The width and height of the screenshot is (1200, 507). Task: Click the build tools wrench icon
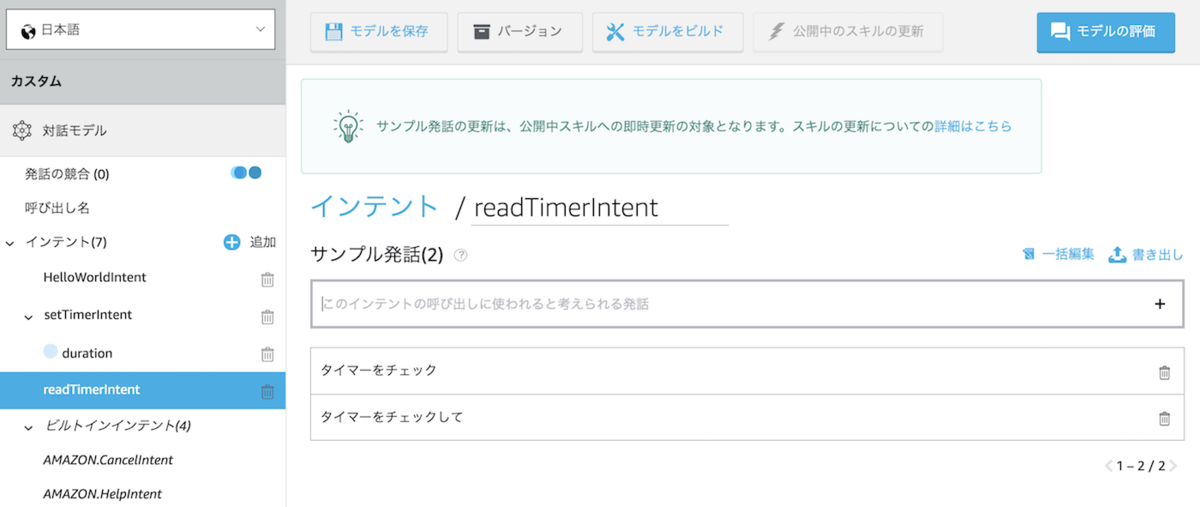[615, 31]
